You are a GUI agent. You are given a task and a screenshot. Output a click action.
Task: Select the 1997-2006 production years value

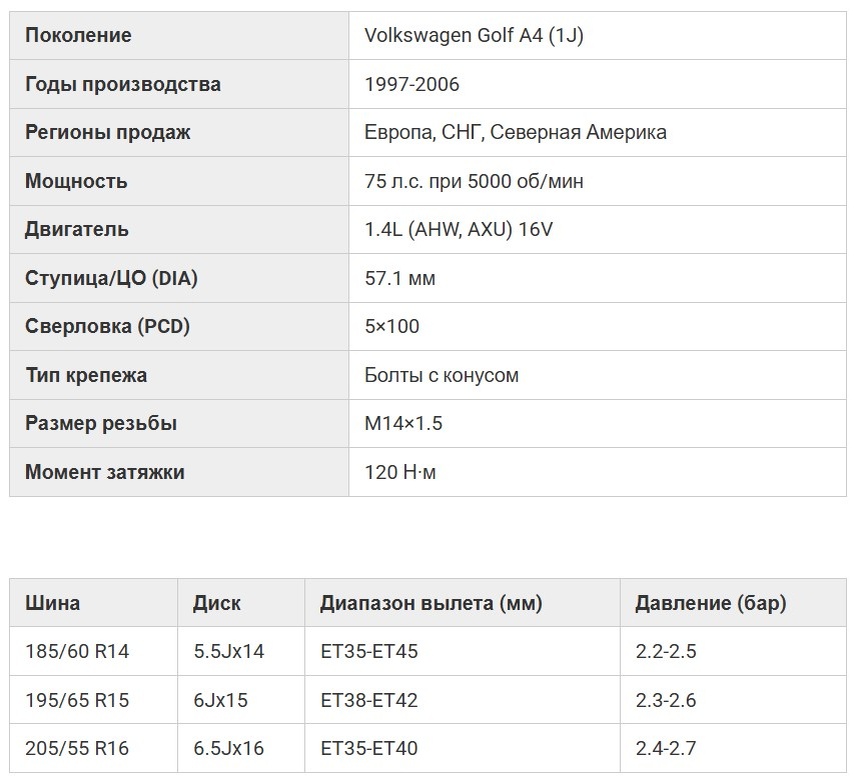tap(412, 84)
